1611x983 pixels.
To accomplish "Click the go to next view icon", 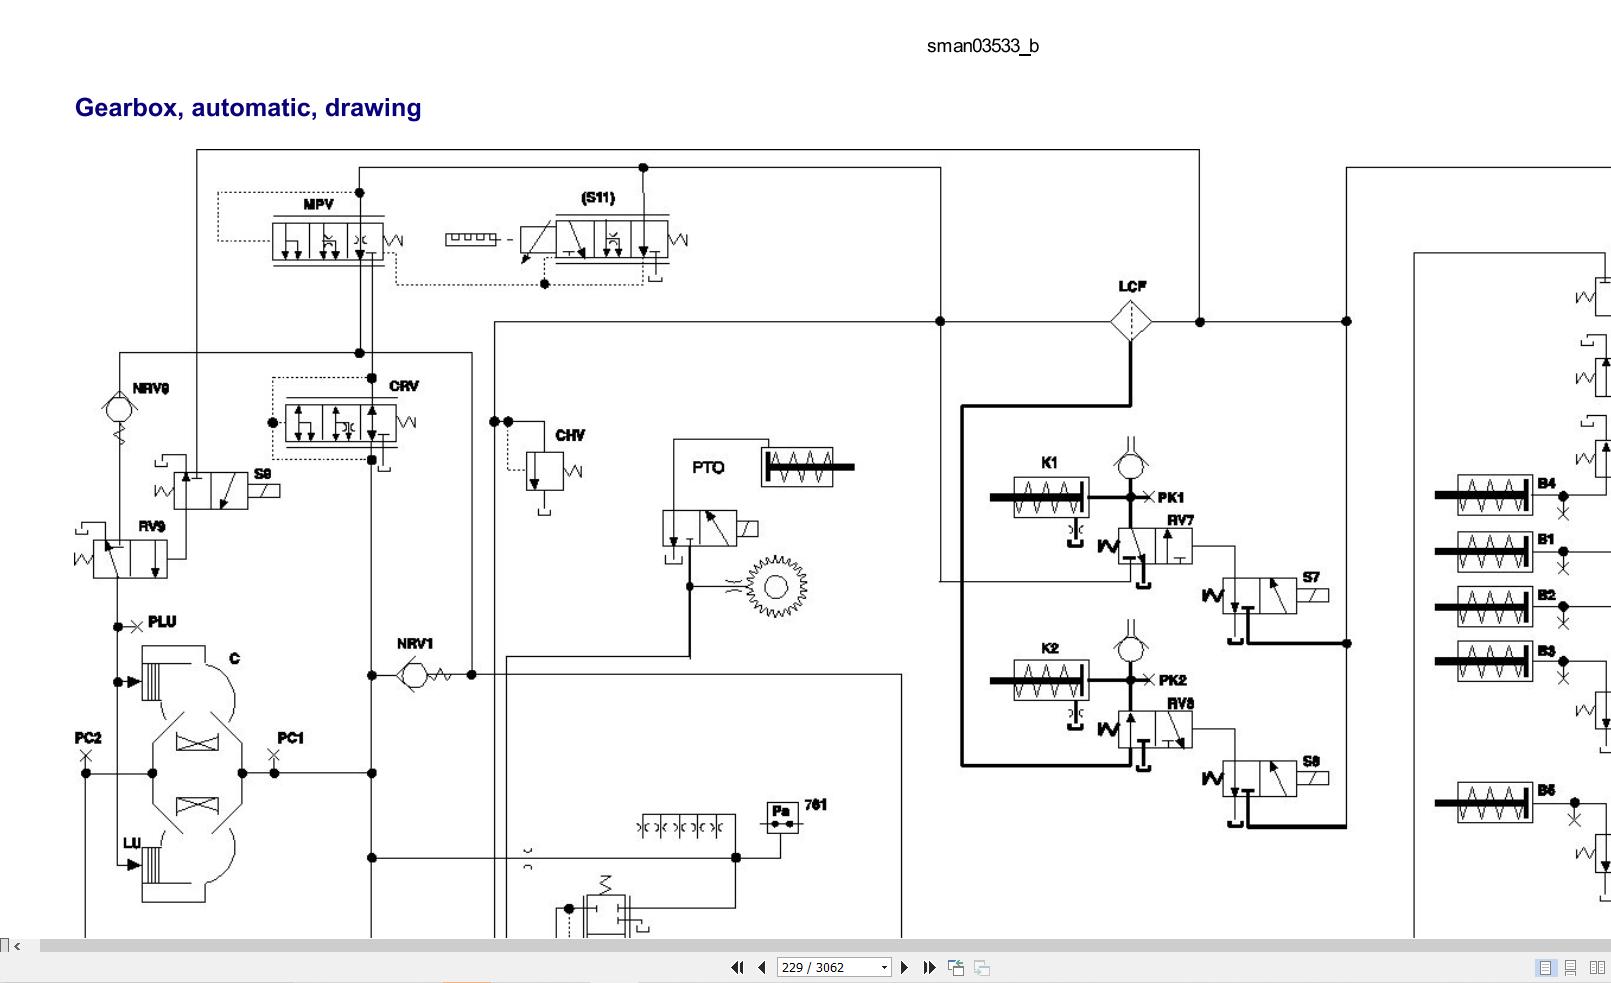I will click(982, 967).
